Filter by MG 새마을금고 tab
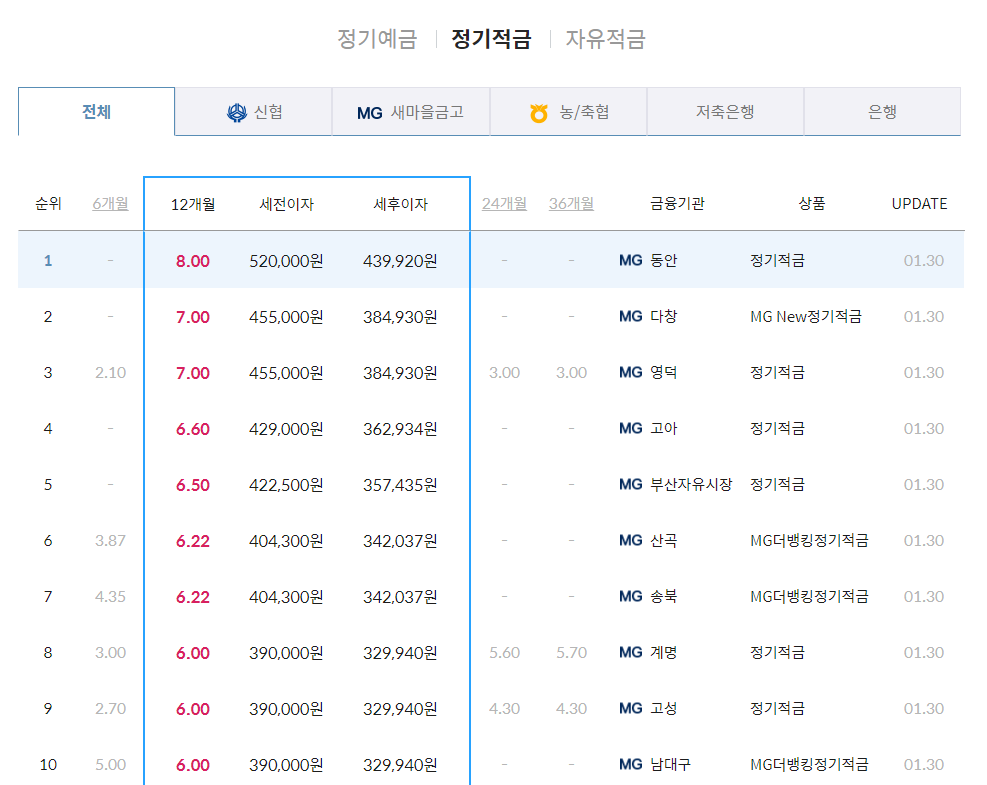This screenshot has height=785, width=987. click(x=411, y=112)
